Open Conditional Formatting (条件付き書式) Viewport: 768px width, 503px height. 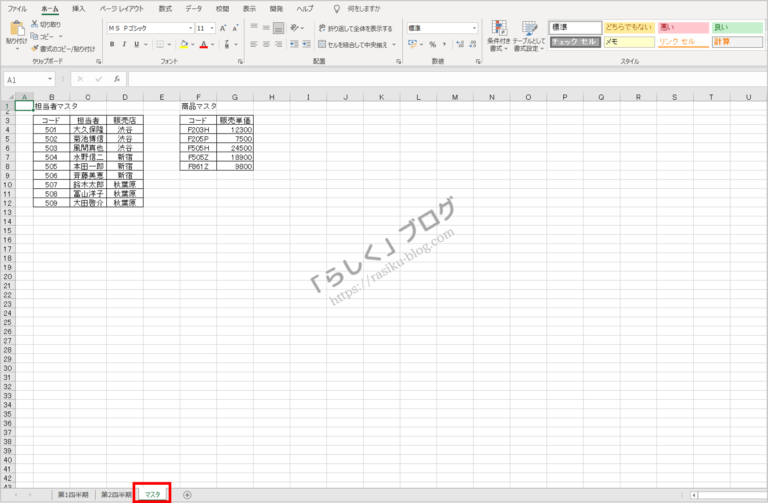pyautogui.click(x=499, y=36)
